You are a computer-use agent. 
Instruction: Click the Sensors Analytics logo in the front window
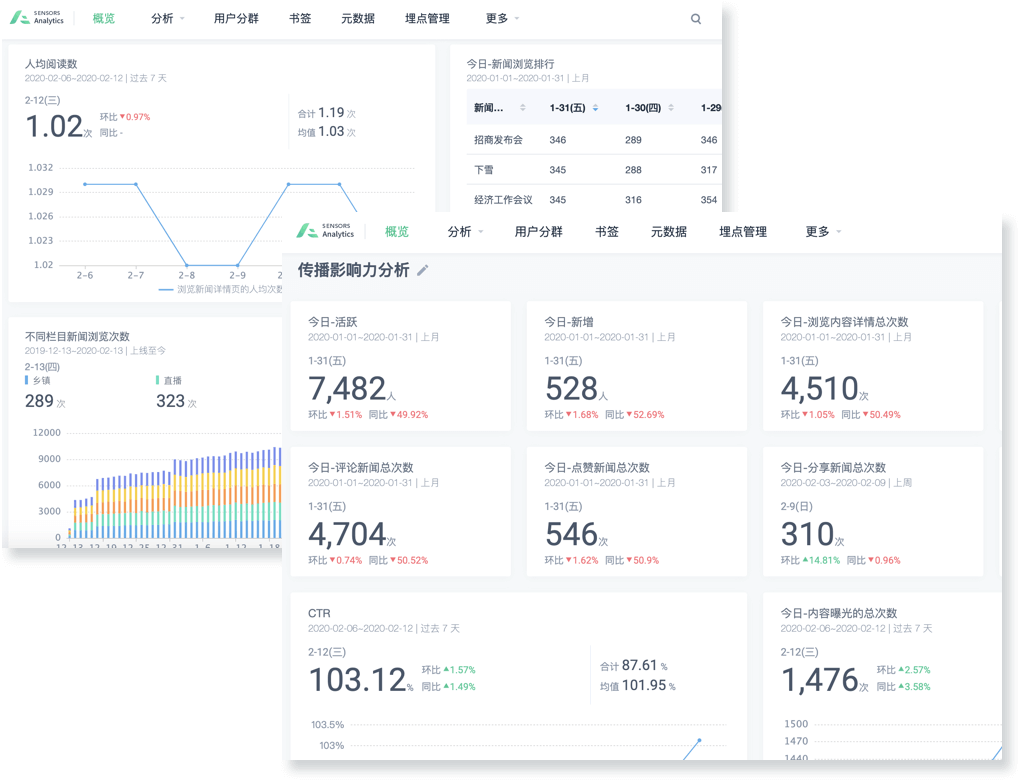326,232
